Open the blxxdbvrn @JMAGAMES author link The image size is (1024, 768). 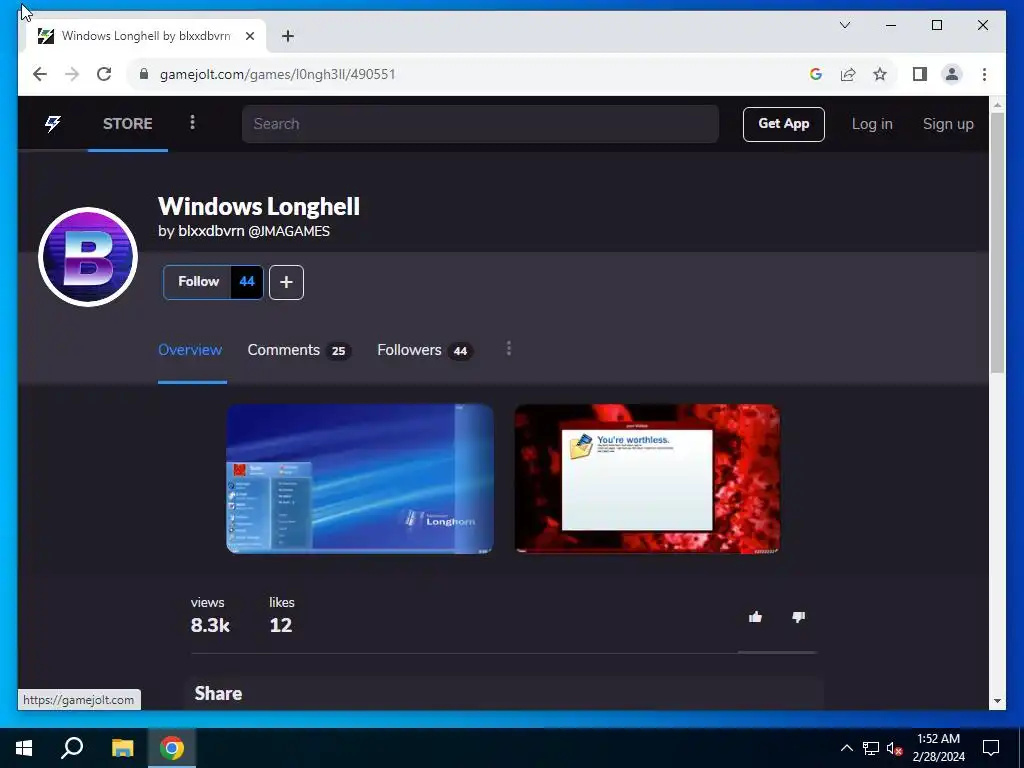click(x=254, y=231)
